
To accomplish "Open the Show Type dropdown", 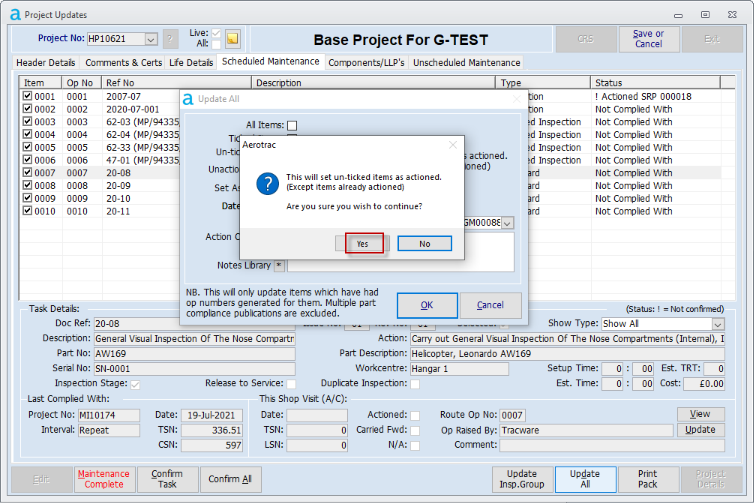I will coord(717,324).
